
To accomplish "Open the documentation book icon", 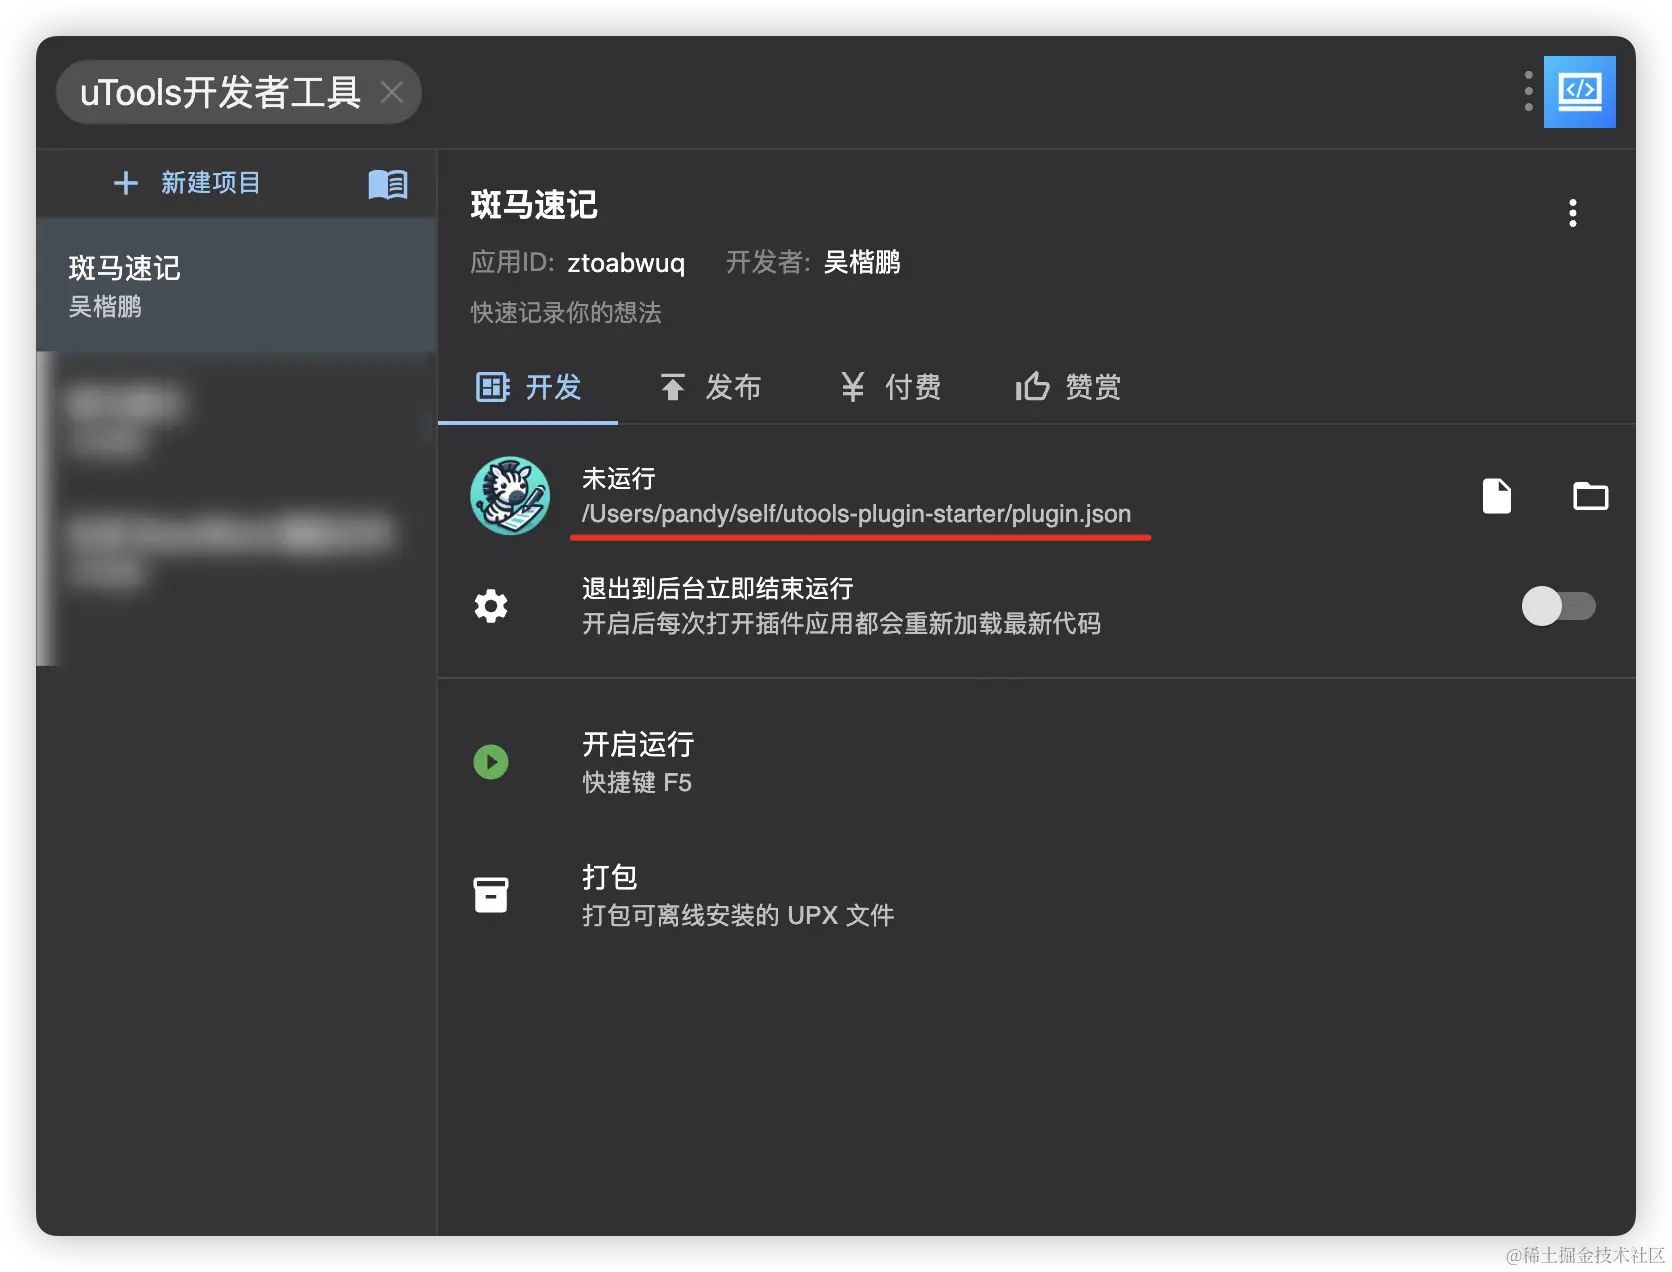I will tap(388, 184).
